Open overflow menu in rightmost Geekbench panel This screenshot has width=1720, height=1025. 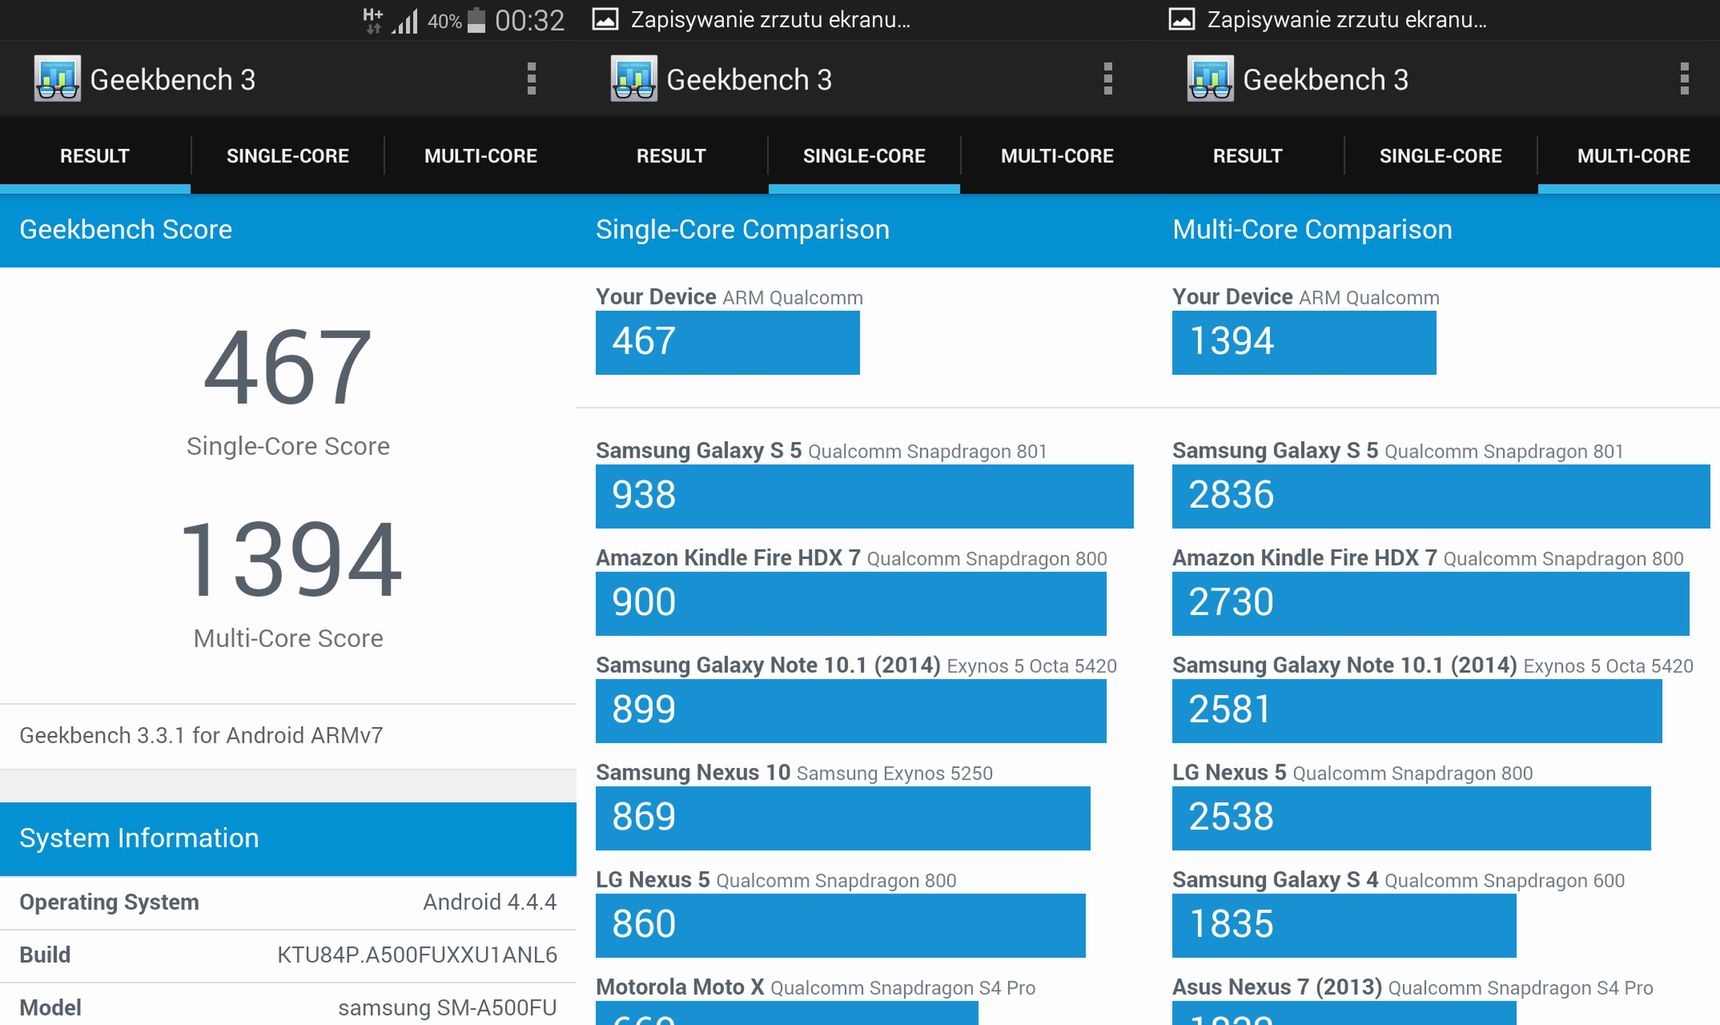pyautogui.click(x=1684, y=79)
